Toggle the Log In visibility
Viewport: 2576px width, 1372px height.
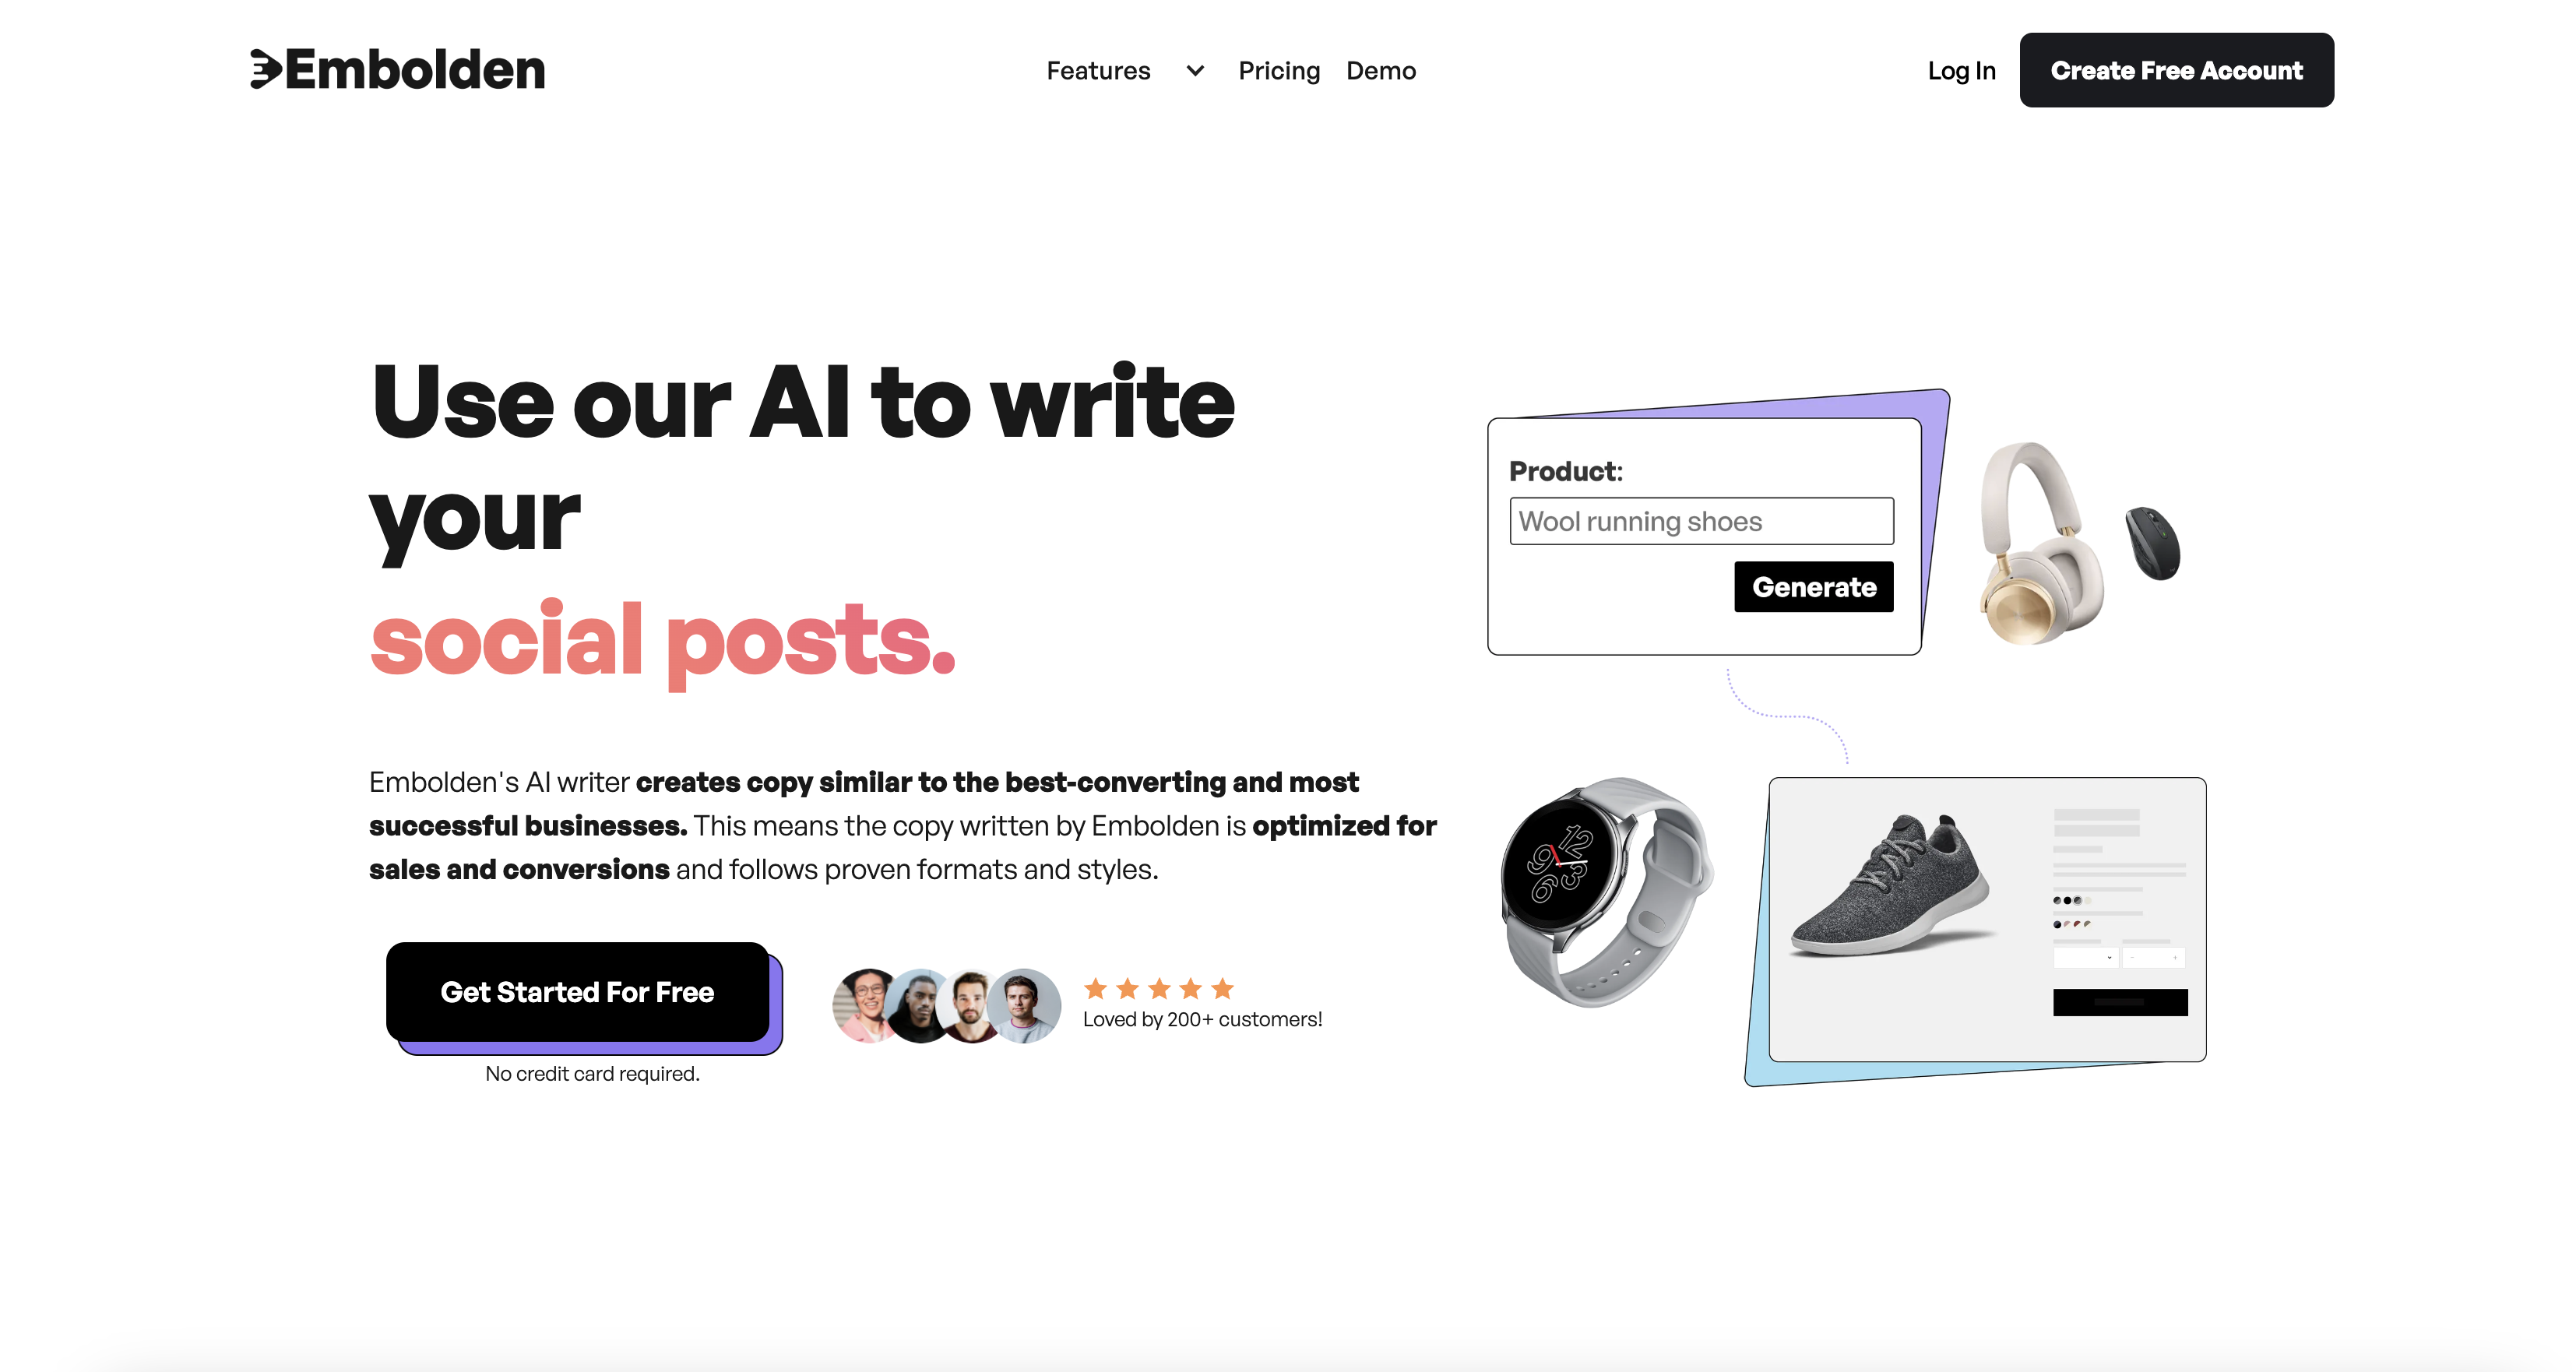[x=1962, y=70]
